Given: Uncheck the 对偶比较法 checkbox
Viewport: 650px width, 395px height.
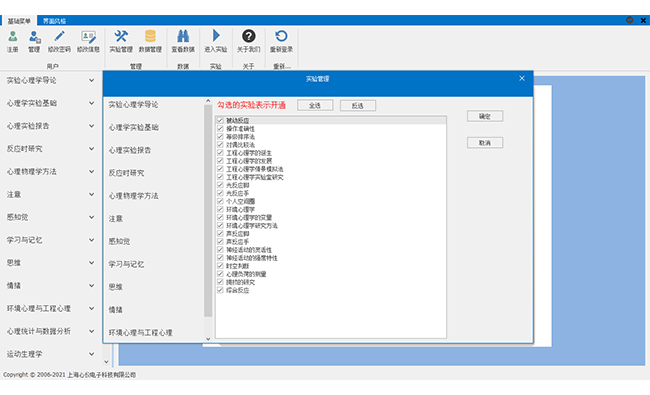Looking at the screenshot, I should coord(220,145).
